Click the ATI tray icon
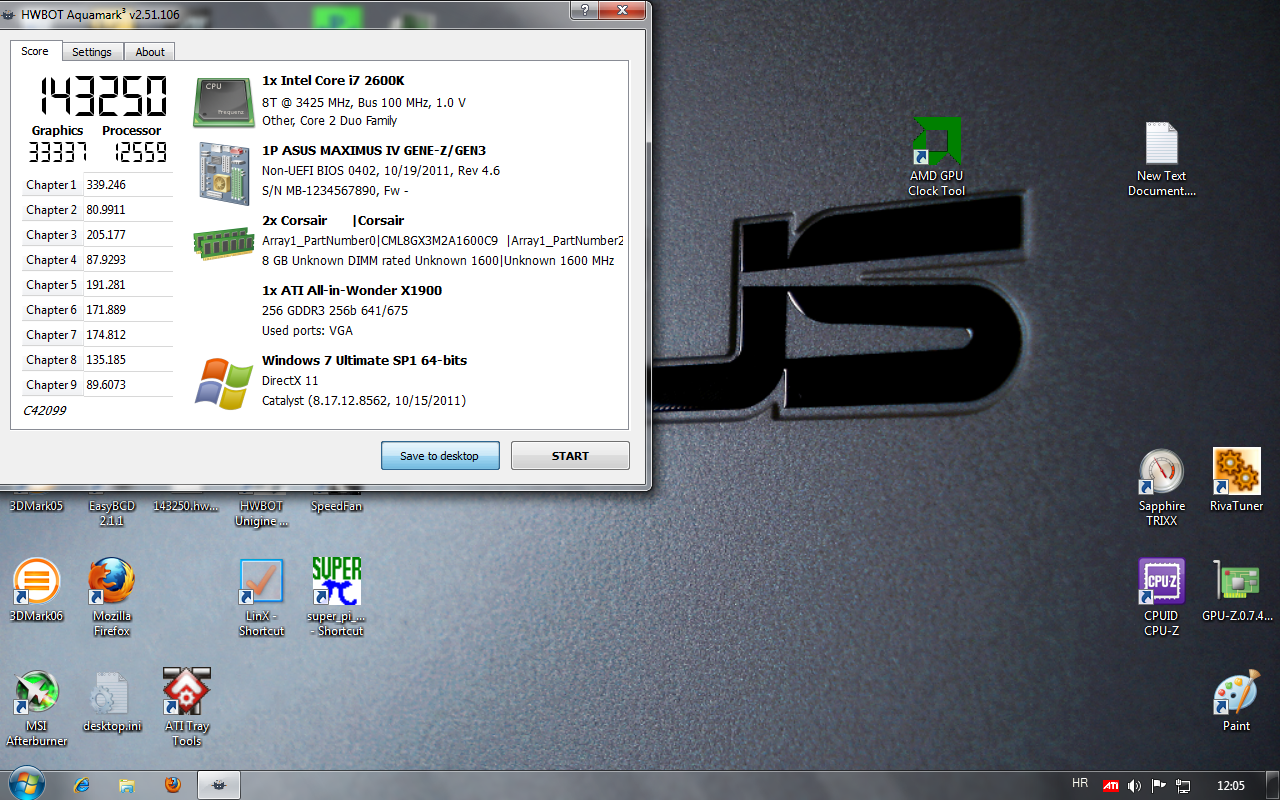This screenshot has width=1280, height=800. (1111, 785)
